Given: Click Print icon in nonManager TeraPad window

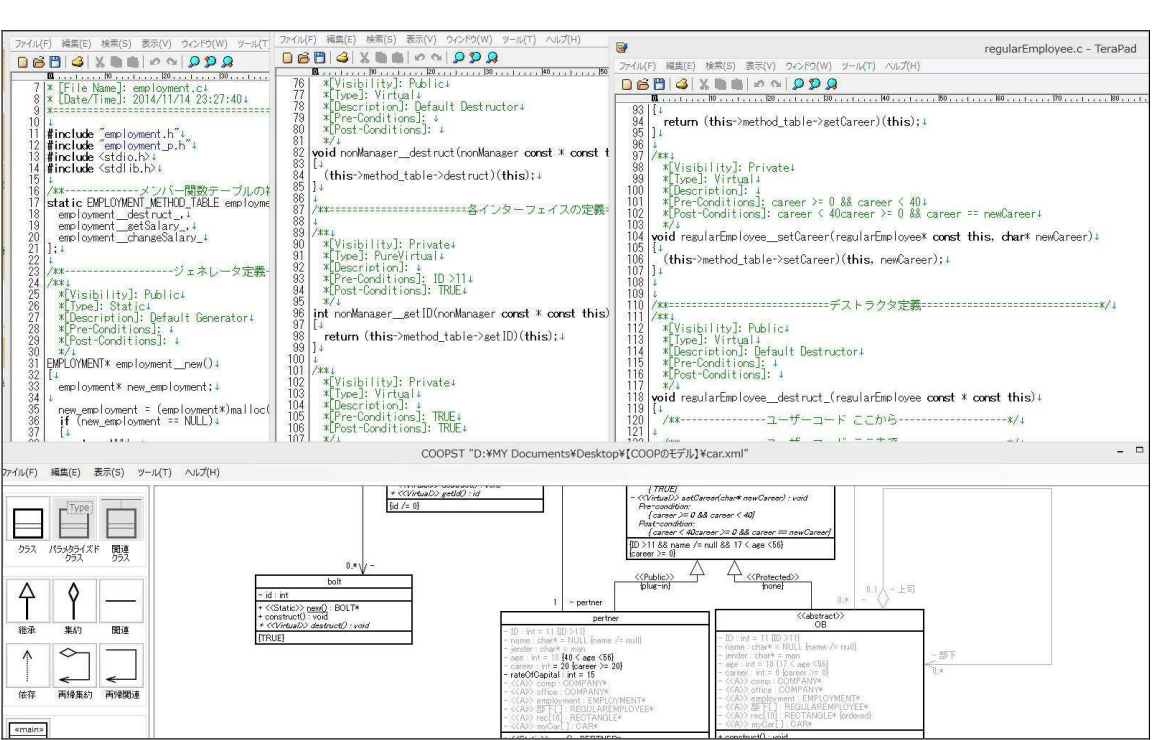Looking at the screenshot, I should coord(342,57).
